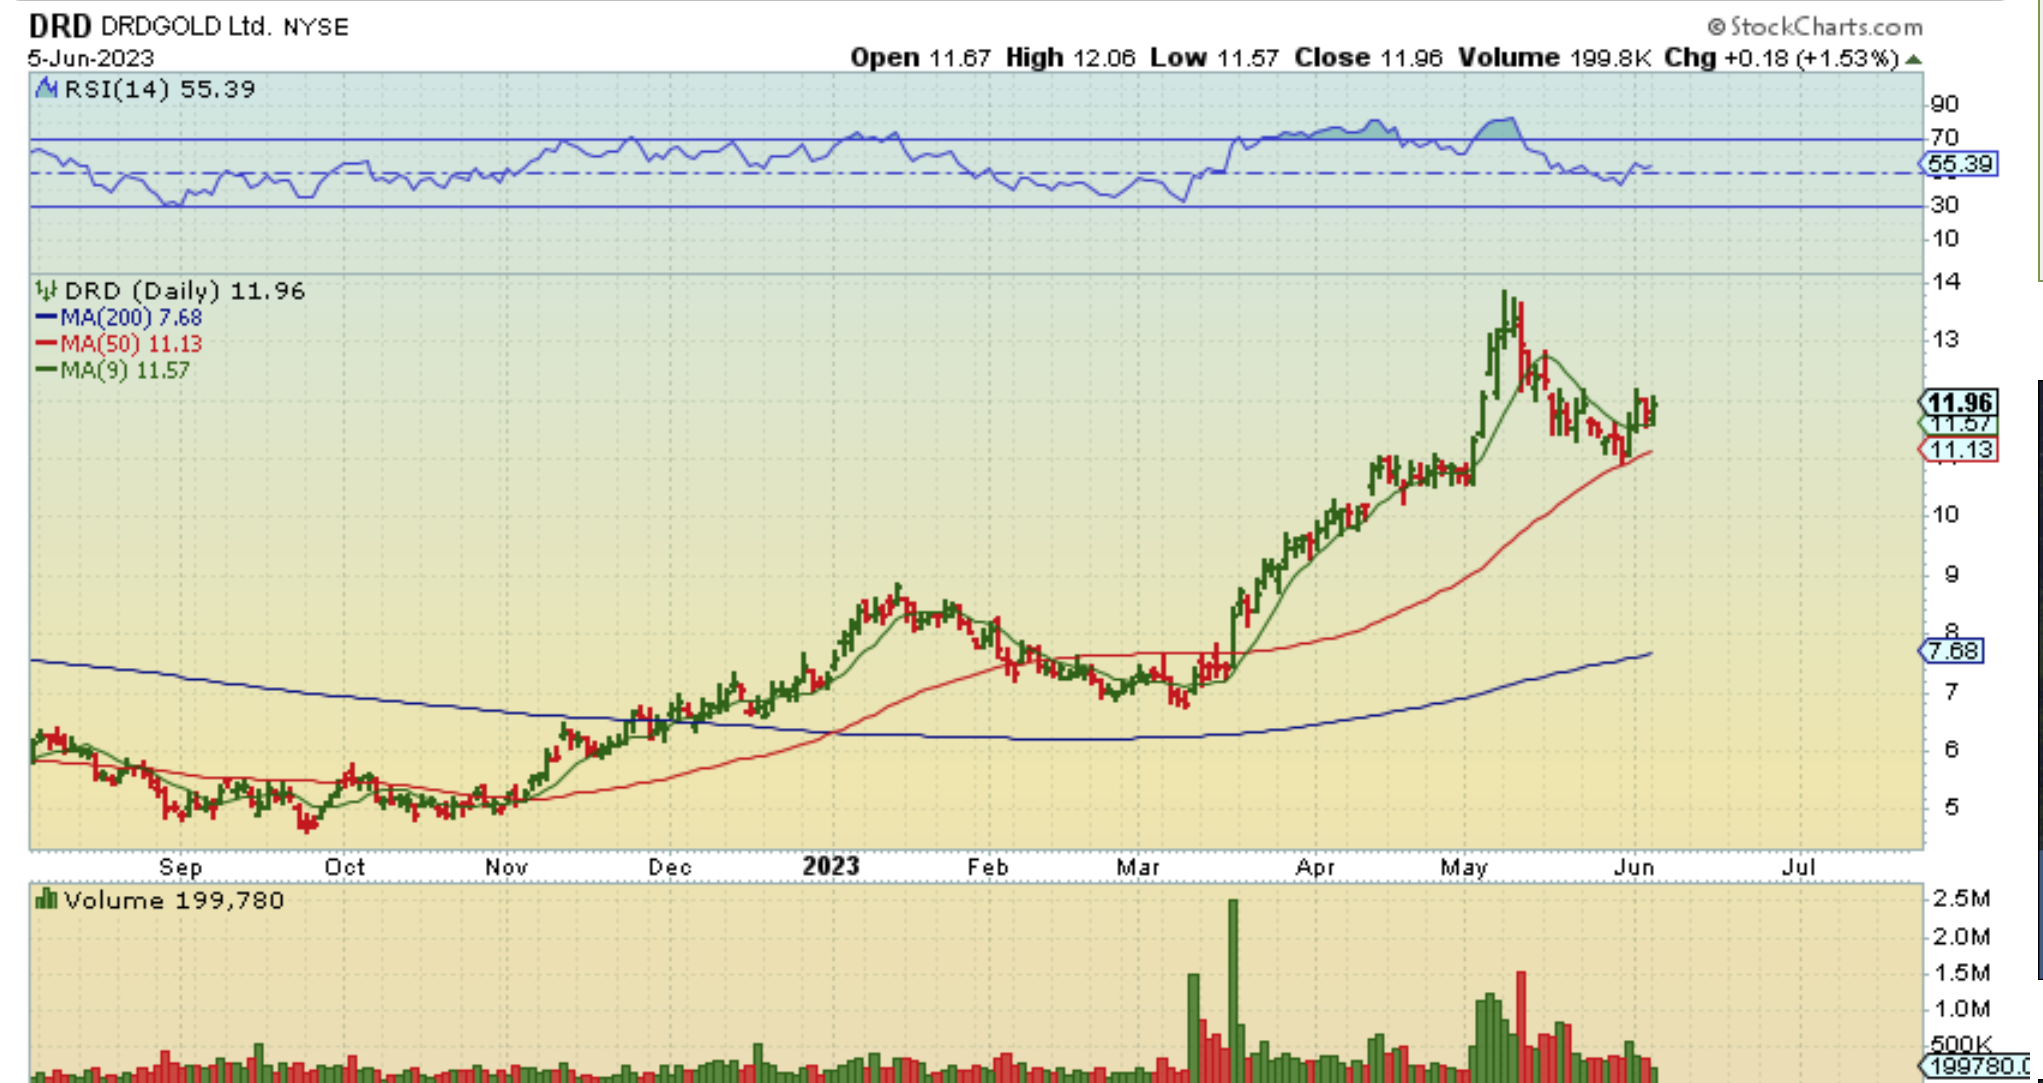Click the 11.96 current price tag
Viewport: 2043px width, 1083px height.
(1960, 403)
